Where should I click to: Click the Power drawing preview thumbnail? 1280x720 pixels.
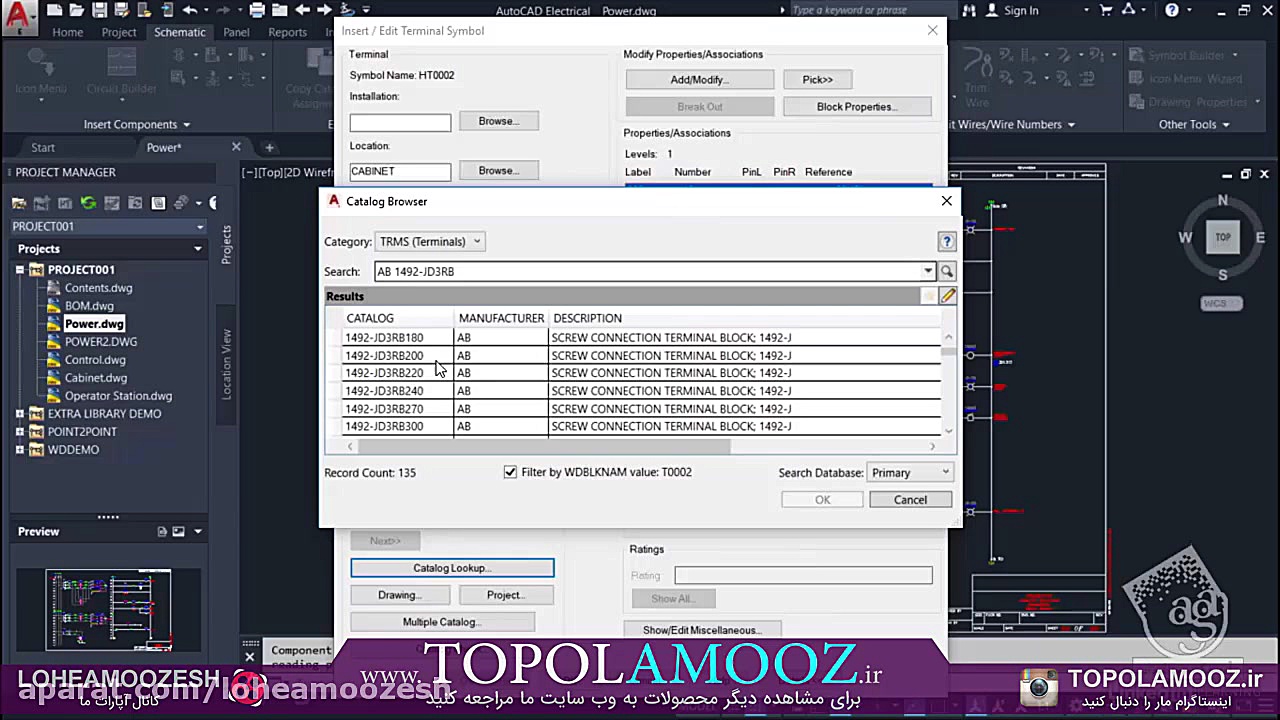pyautogui.click(x=108, y=610)
